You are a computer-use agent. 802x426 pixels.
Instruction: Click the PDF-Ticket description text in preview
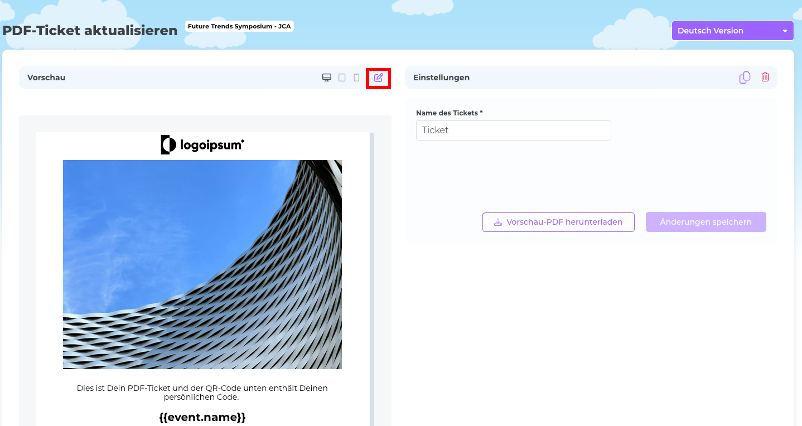point(202,391)
